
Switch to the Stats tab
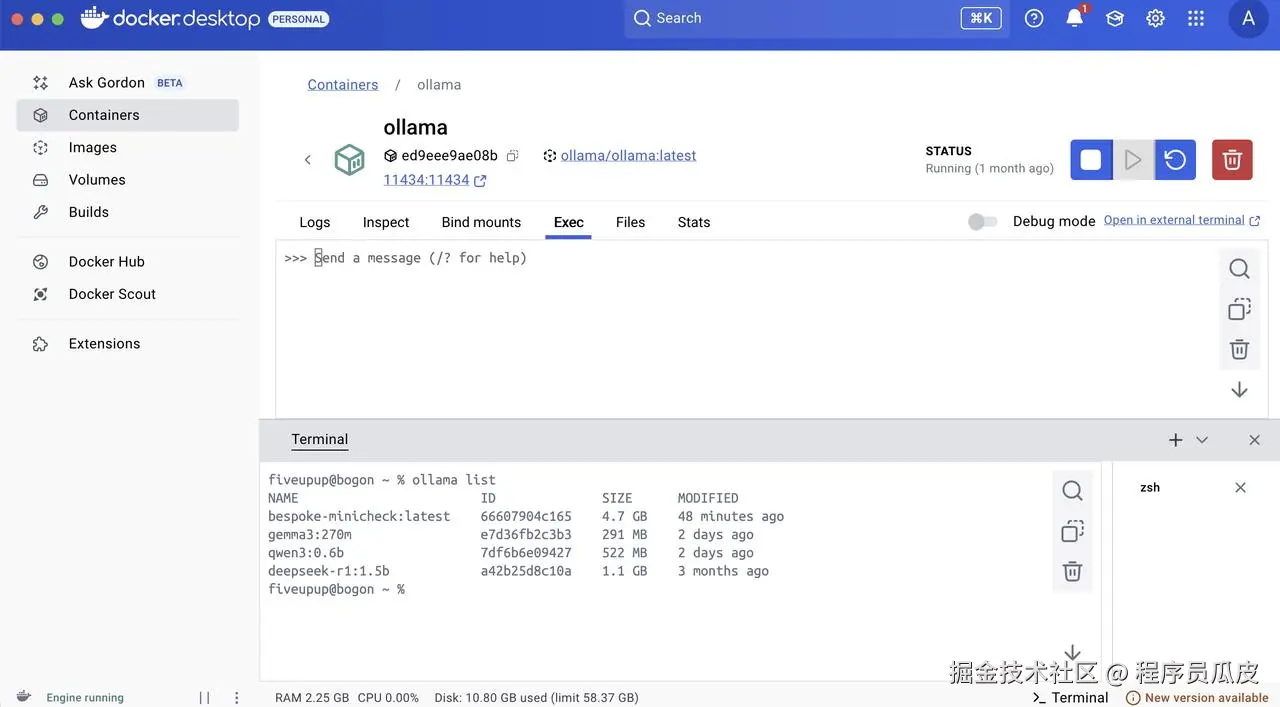click(694, 222)
